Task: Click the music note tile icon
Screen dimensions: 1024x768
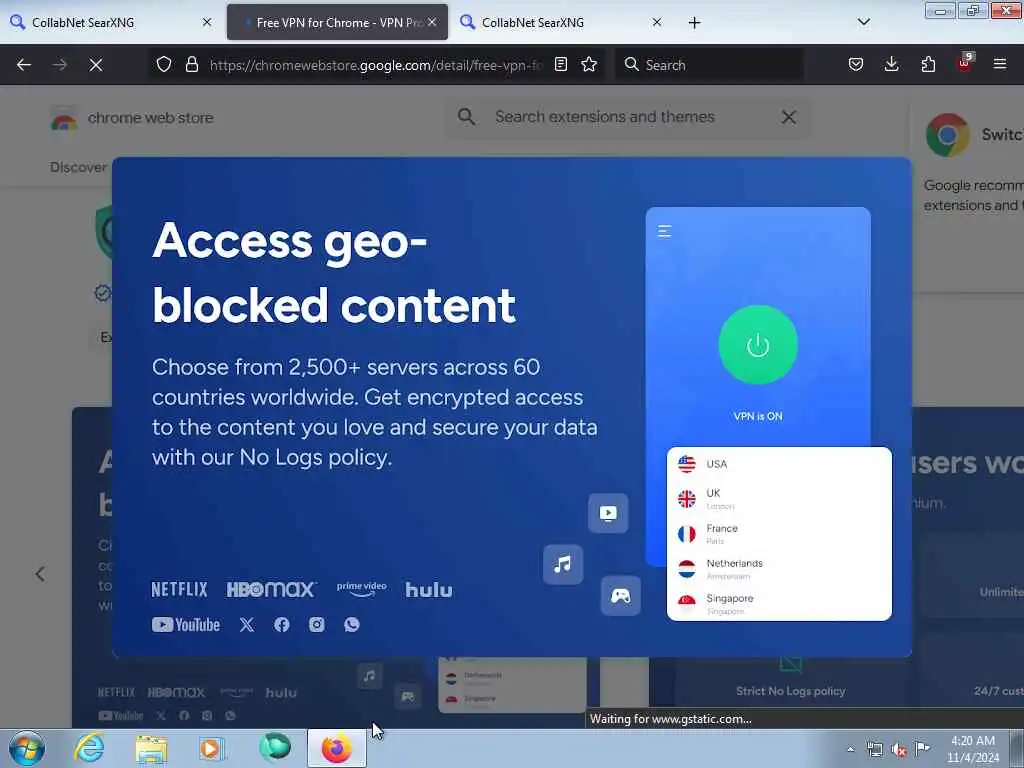Action: [563, 564]
